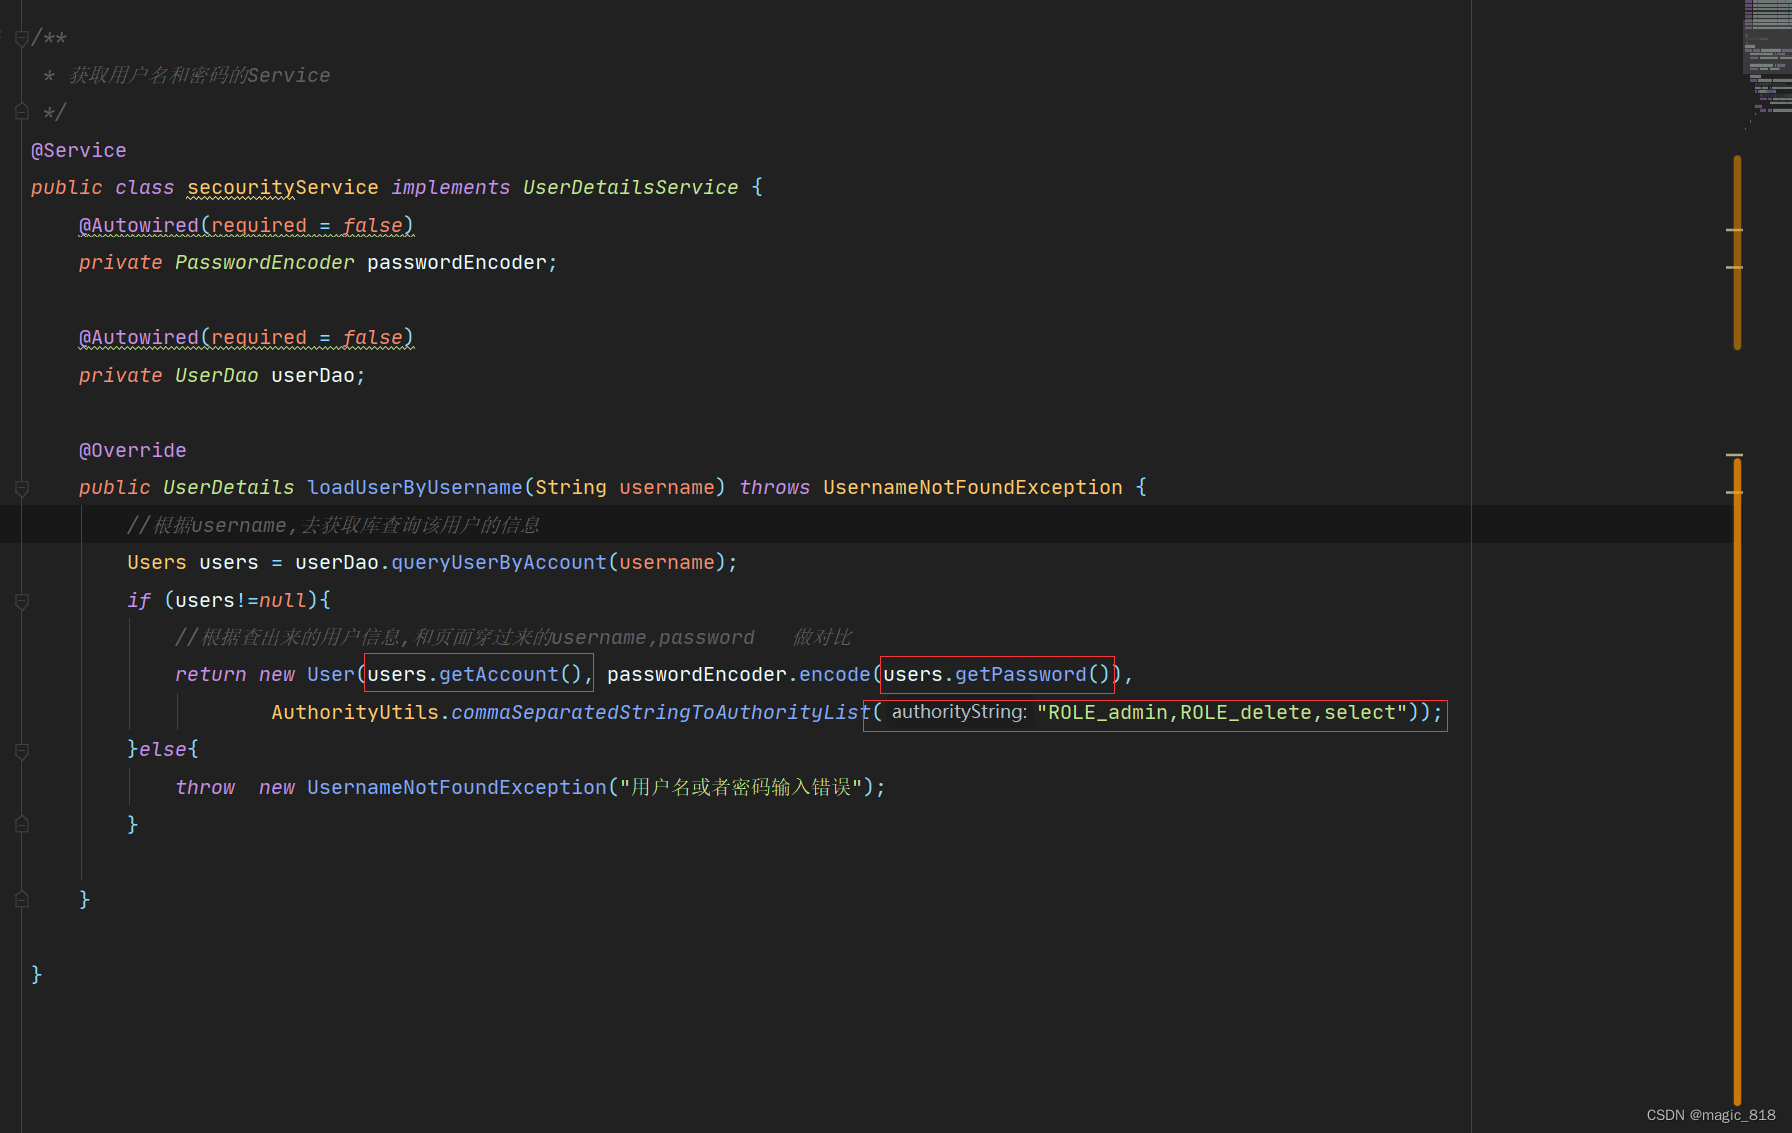
Task: Click fold end marker at comment close
Action: (x=21, y=112)
